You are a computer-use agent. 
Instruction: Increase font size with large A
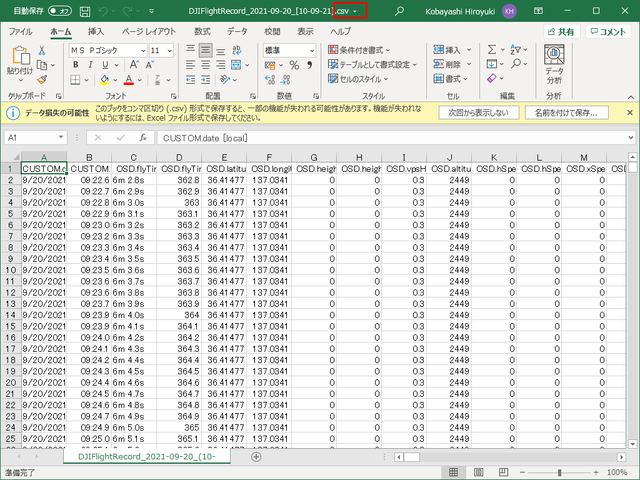(x=134, y=65)
